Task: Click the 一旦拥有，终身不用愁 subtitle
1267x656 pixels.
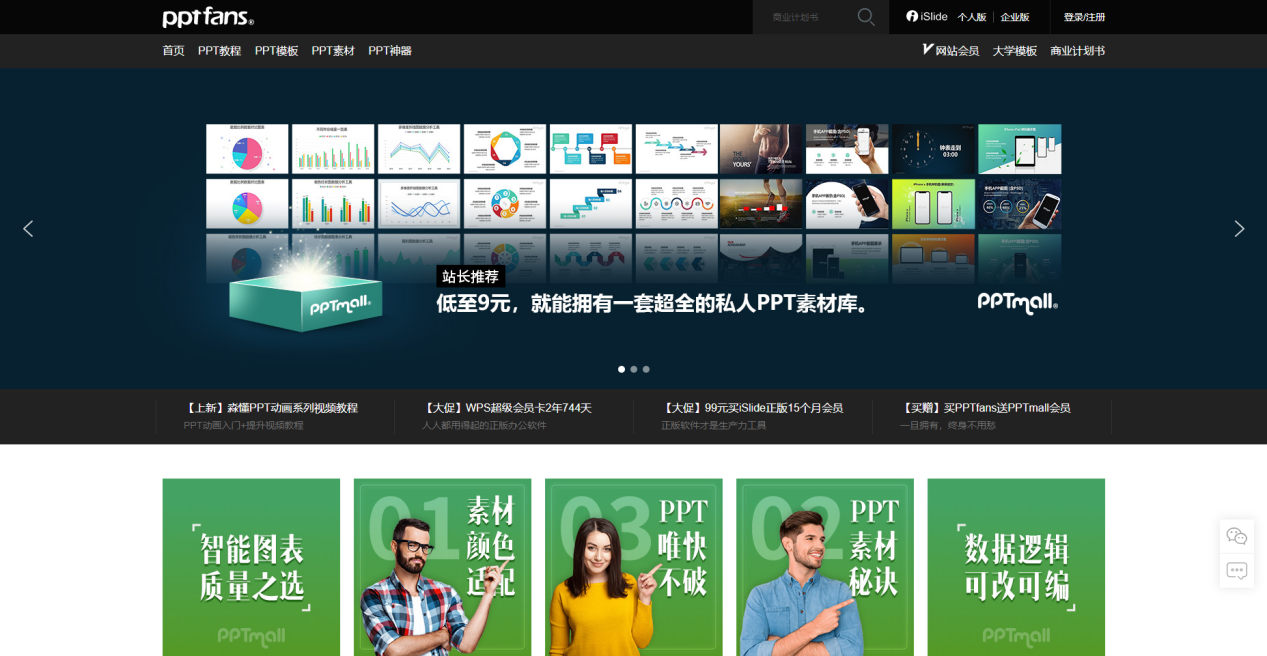Action: click(947, 426)
